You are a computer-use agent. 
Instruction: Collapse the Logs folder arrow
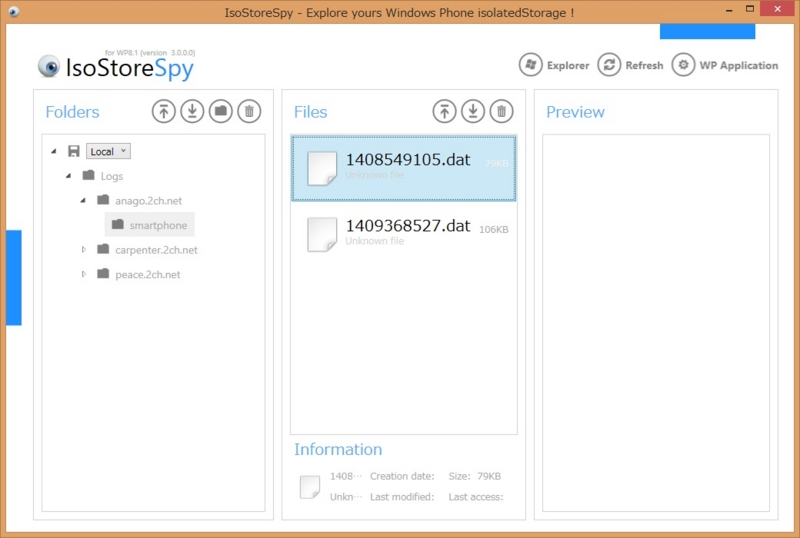pos(68,176)
